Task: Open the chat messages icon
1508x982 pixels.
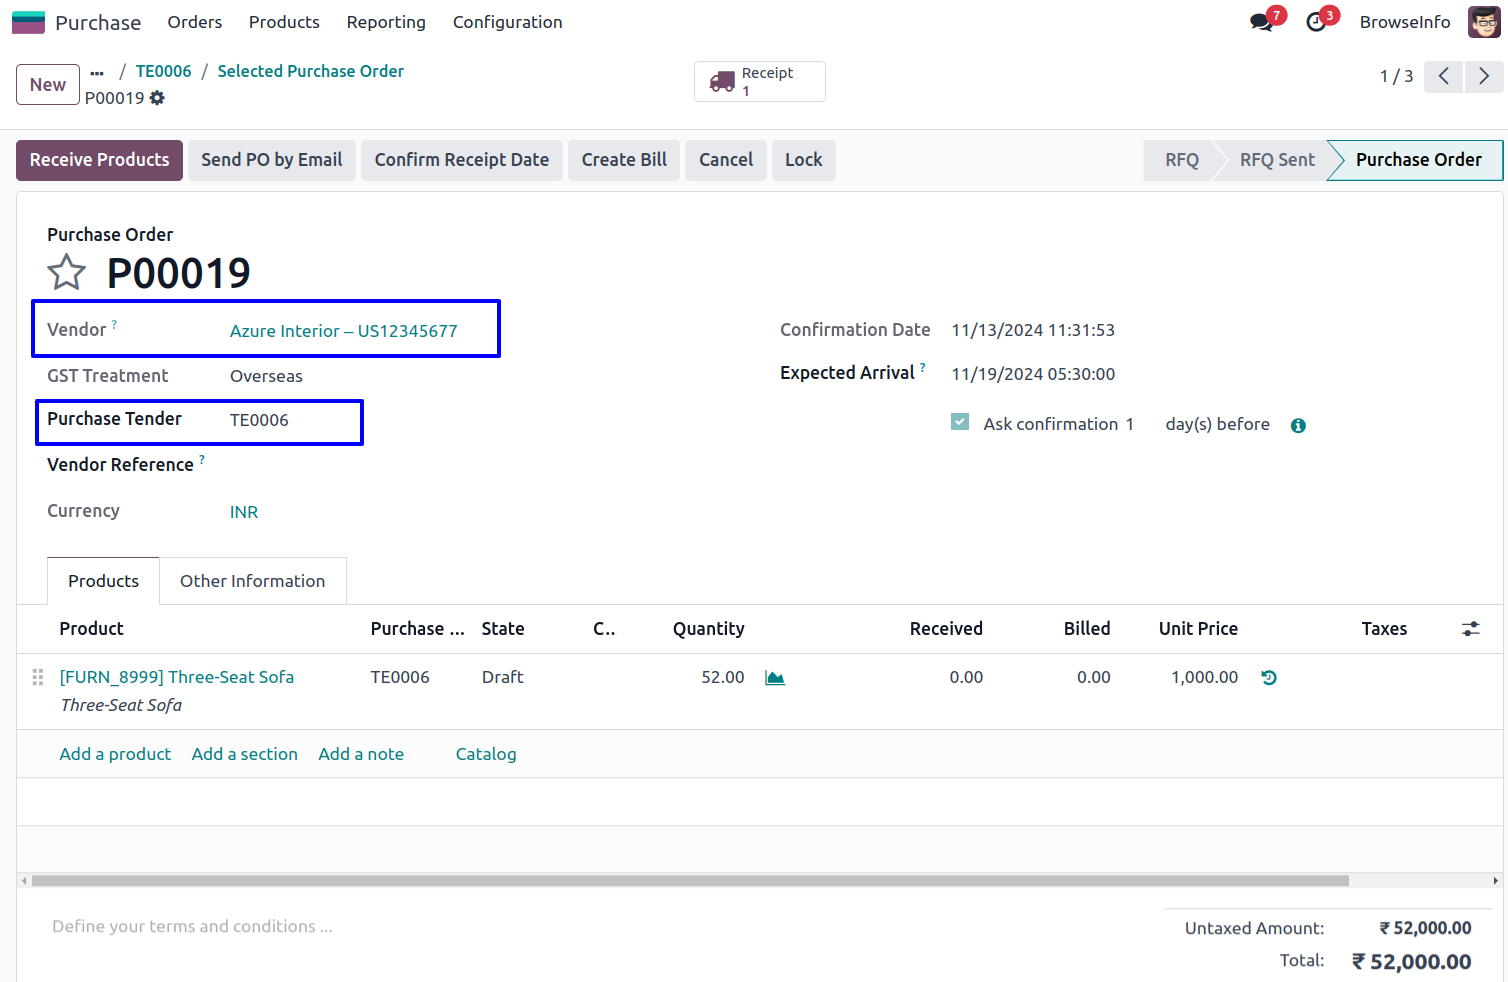Action: point(1262,22)
